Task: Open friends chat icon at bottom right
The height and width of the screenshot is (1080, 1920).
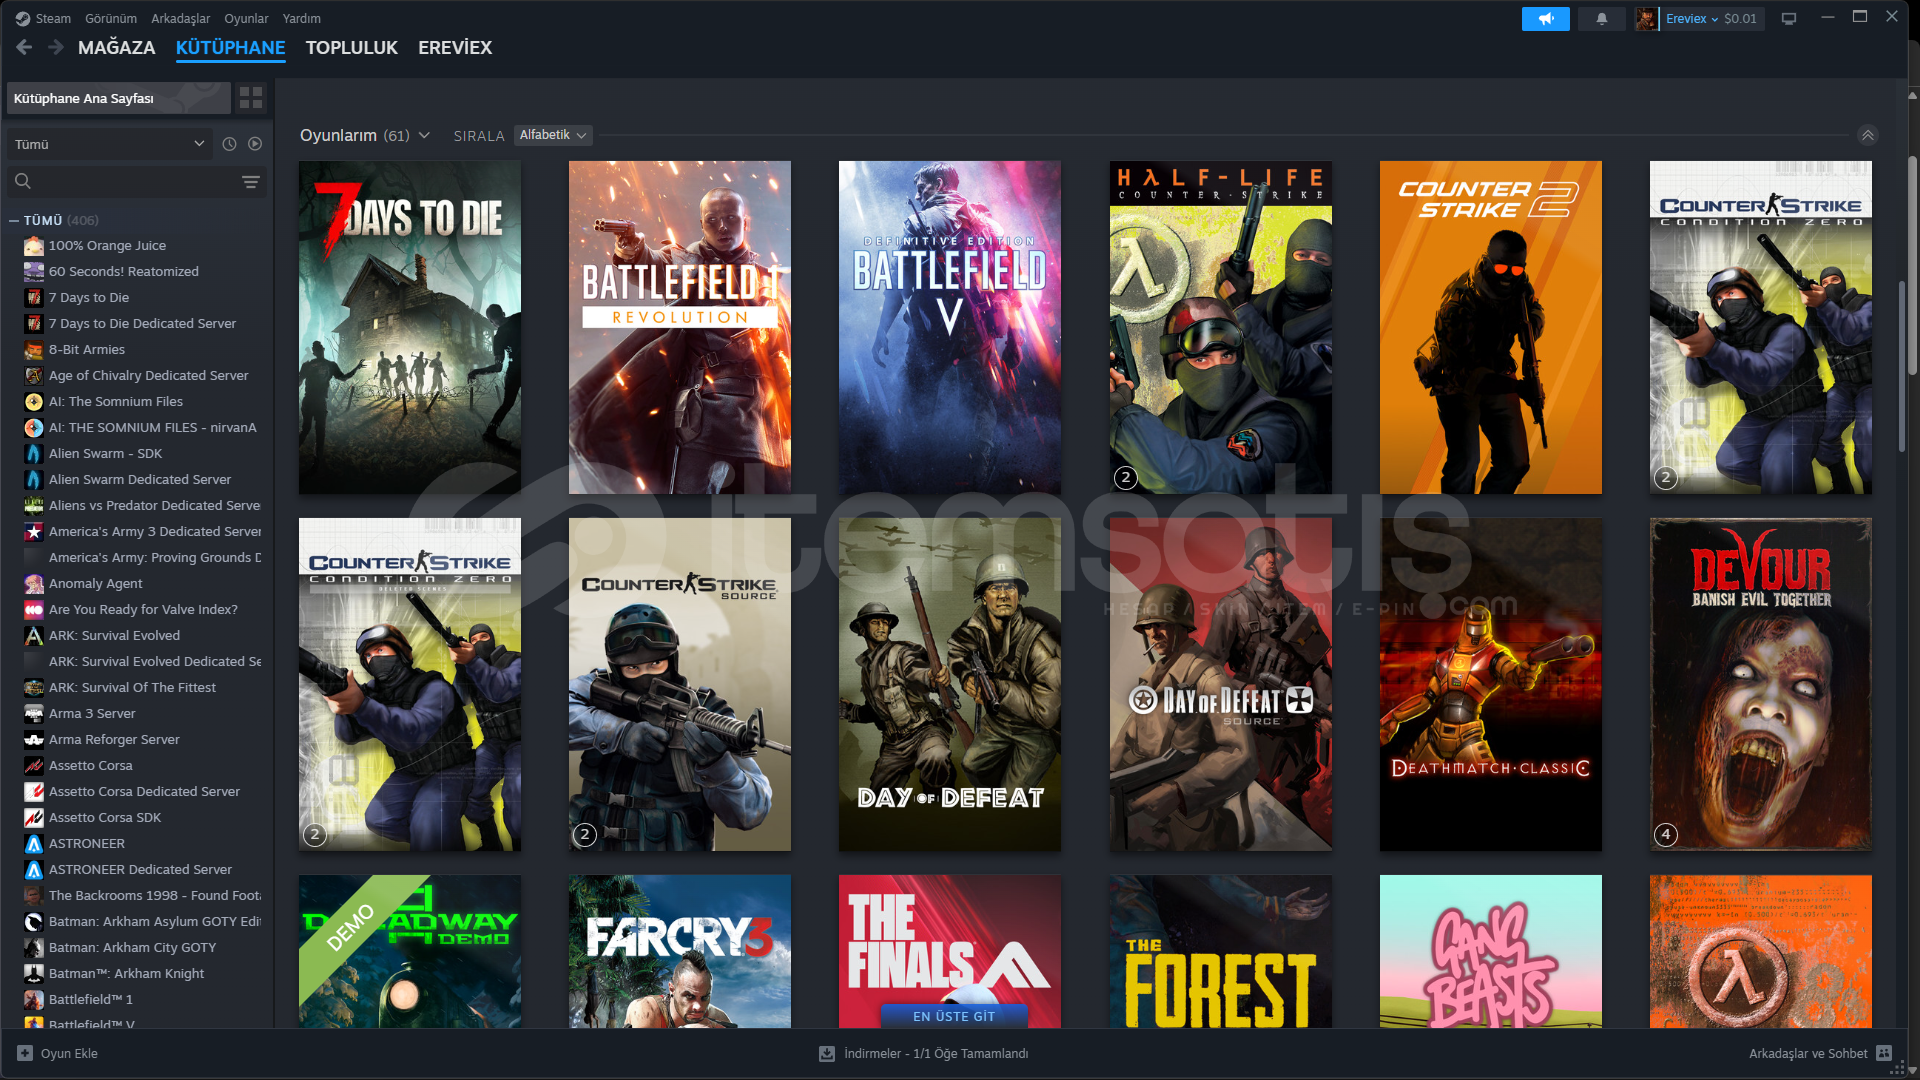Action: click(x=1884, y=1053)
